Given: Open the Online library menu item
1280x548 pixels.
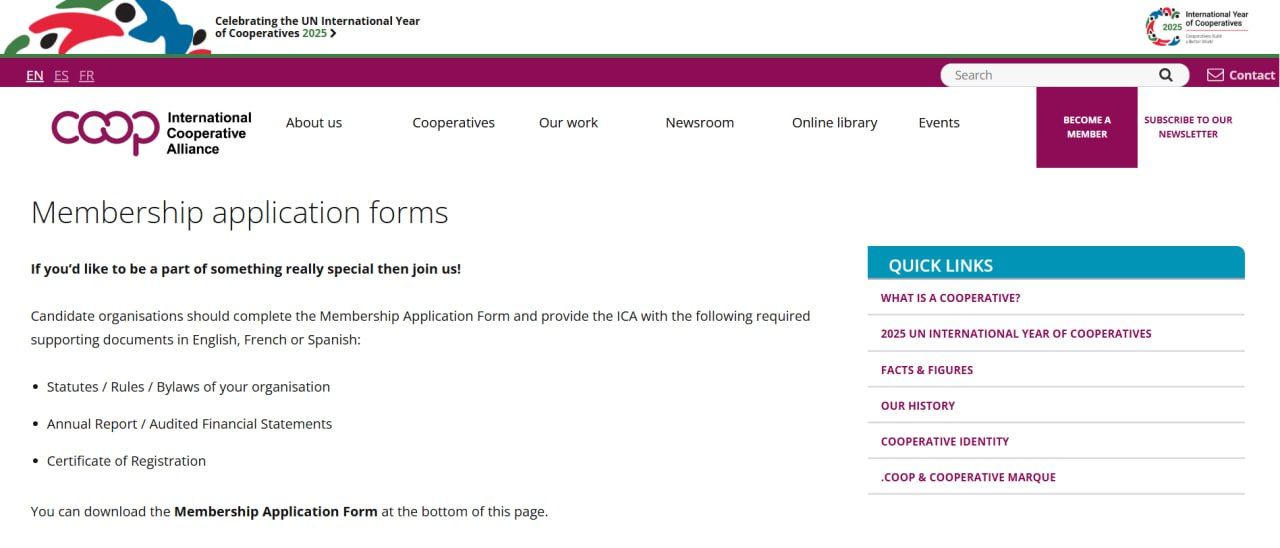Looking at the screenshot, I should click(834, 123).
